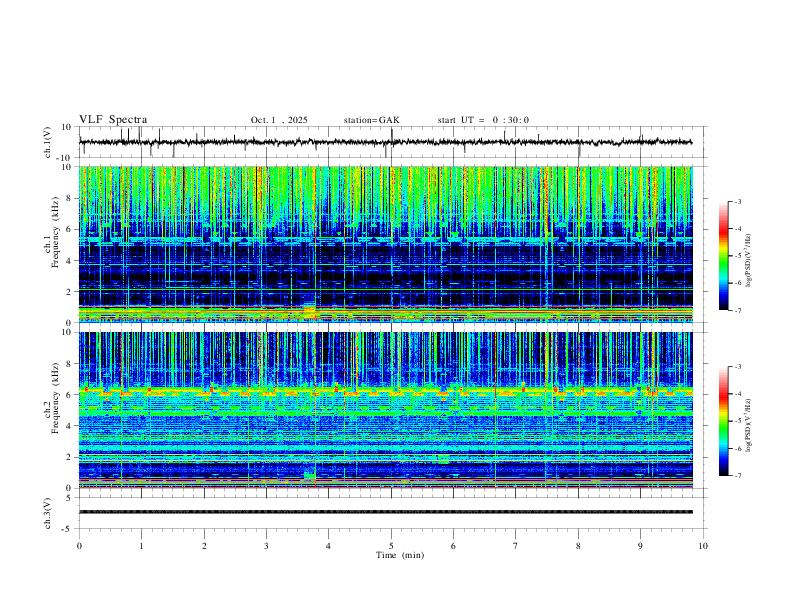This screenshot has height=612, width=792.
Task: Click the ch.1 spectrogram panel
Action: [x=385, y=244]
